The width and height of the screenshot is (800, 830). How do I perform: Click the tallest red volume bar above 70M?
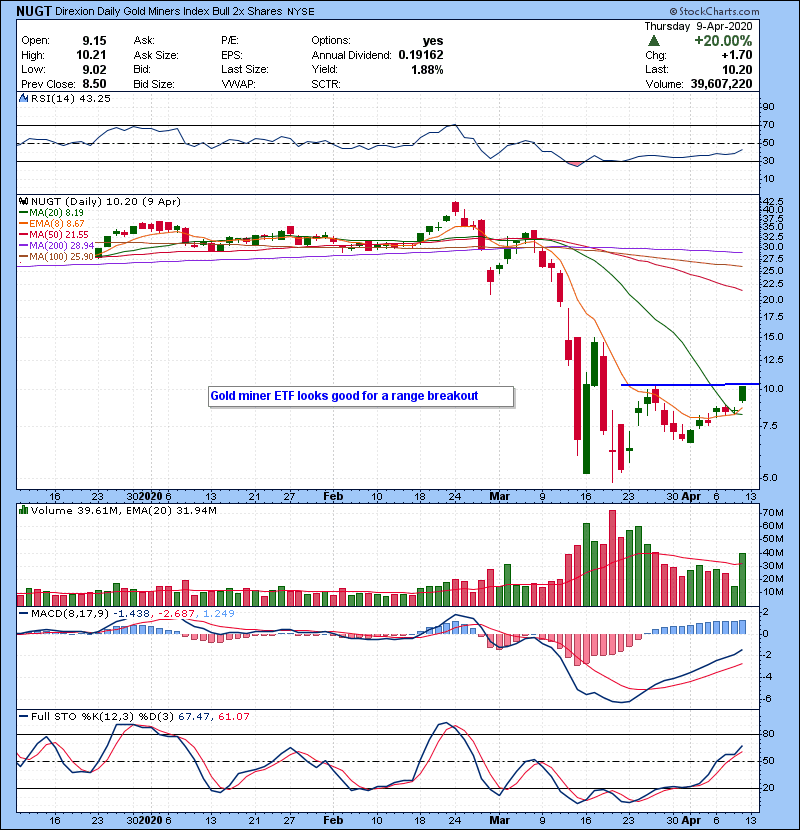[612, 558]
